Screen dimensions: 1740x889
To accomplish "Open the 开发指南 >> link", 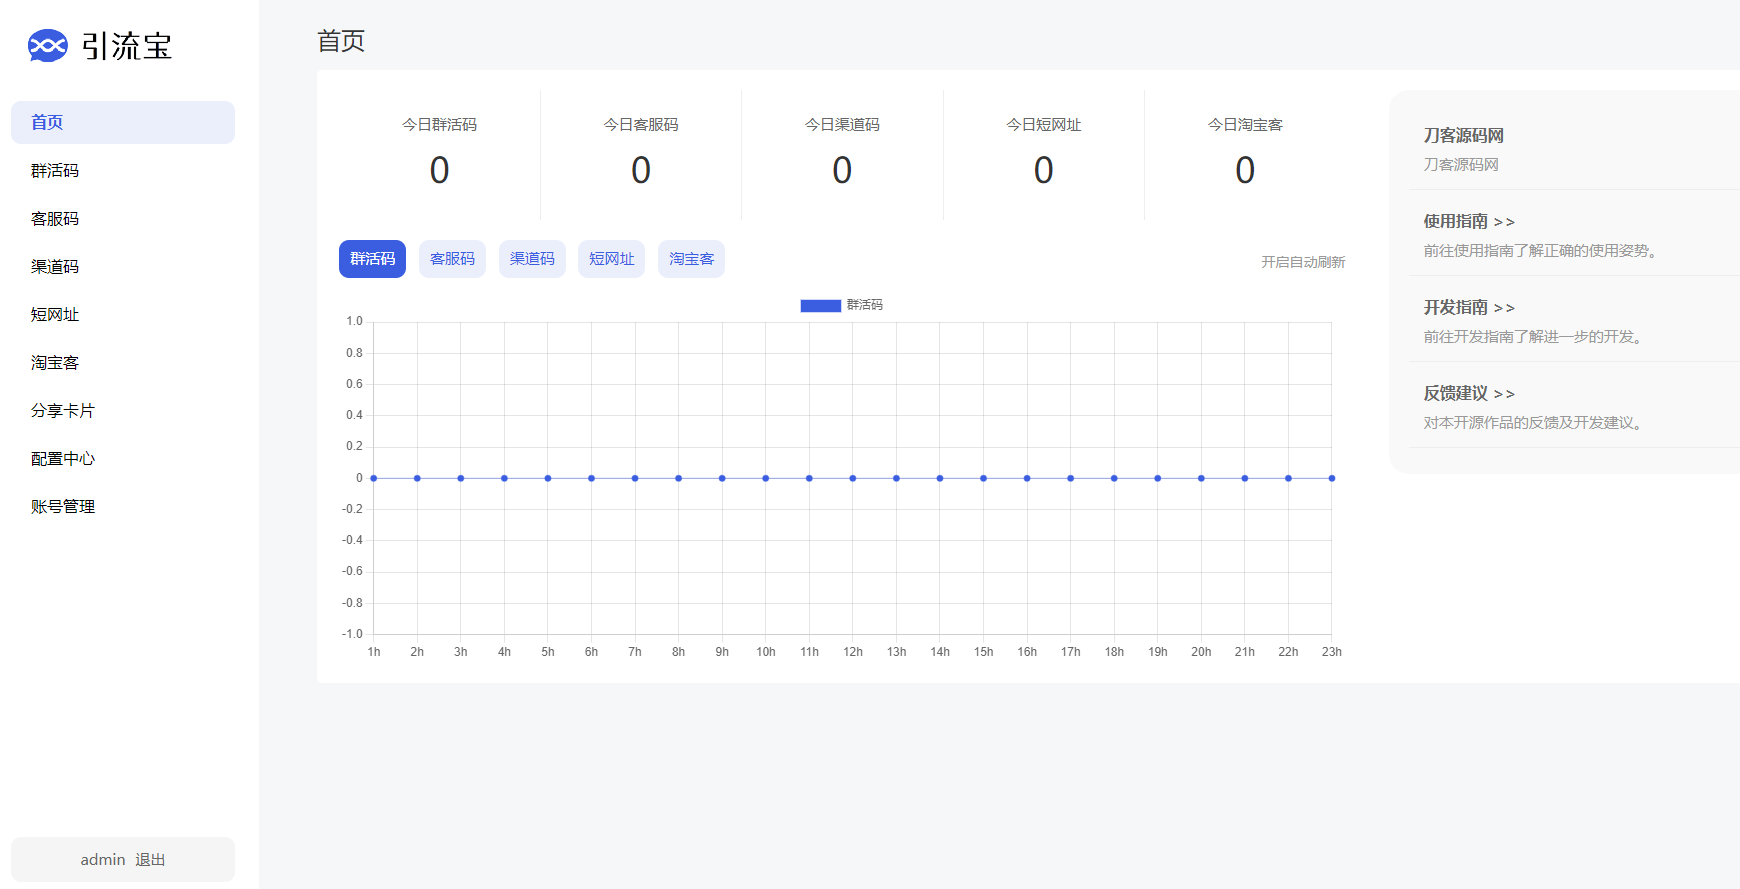I will (1468, 308).
